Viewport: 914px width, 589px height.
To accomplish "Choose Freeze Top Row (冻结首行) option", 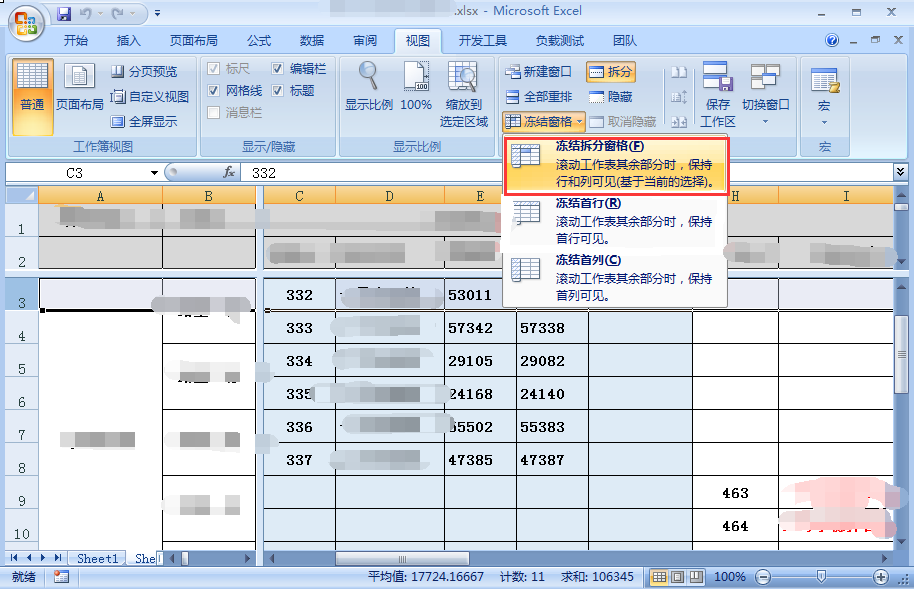I will click(x=614, y=221).
